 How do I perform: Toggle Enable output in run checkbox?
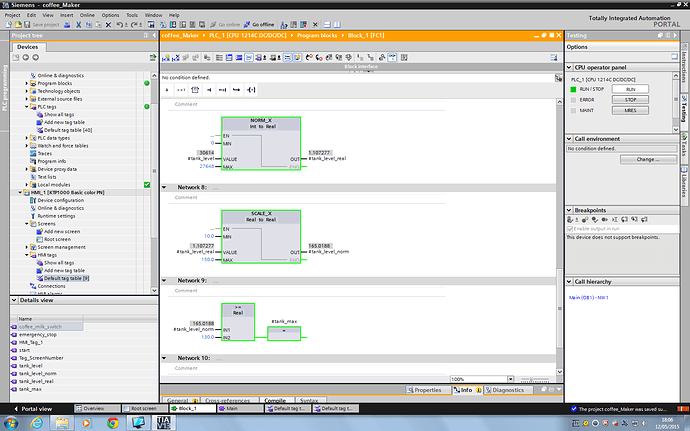pos(570,229)
